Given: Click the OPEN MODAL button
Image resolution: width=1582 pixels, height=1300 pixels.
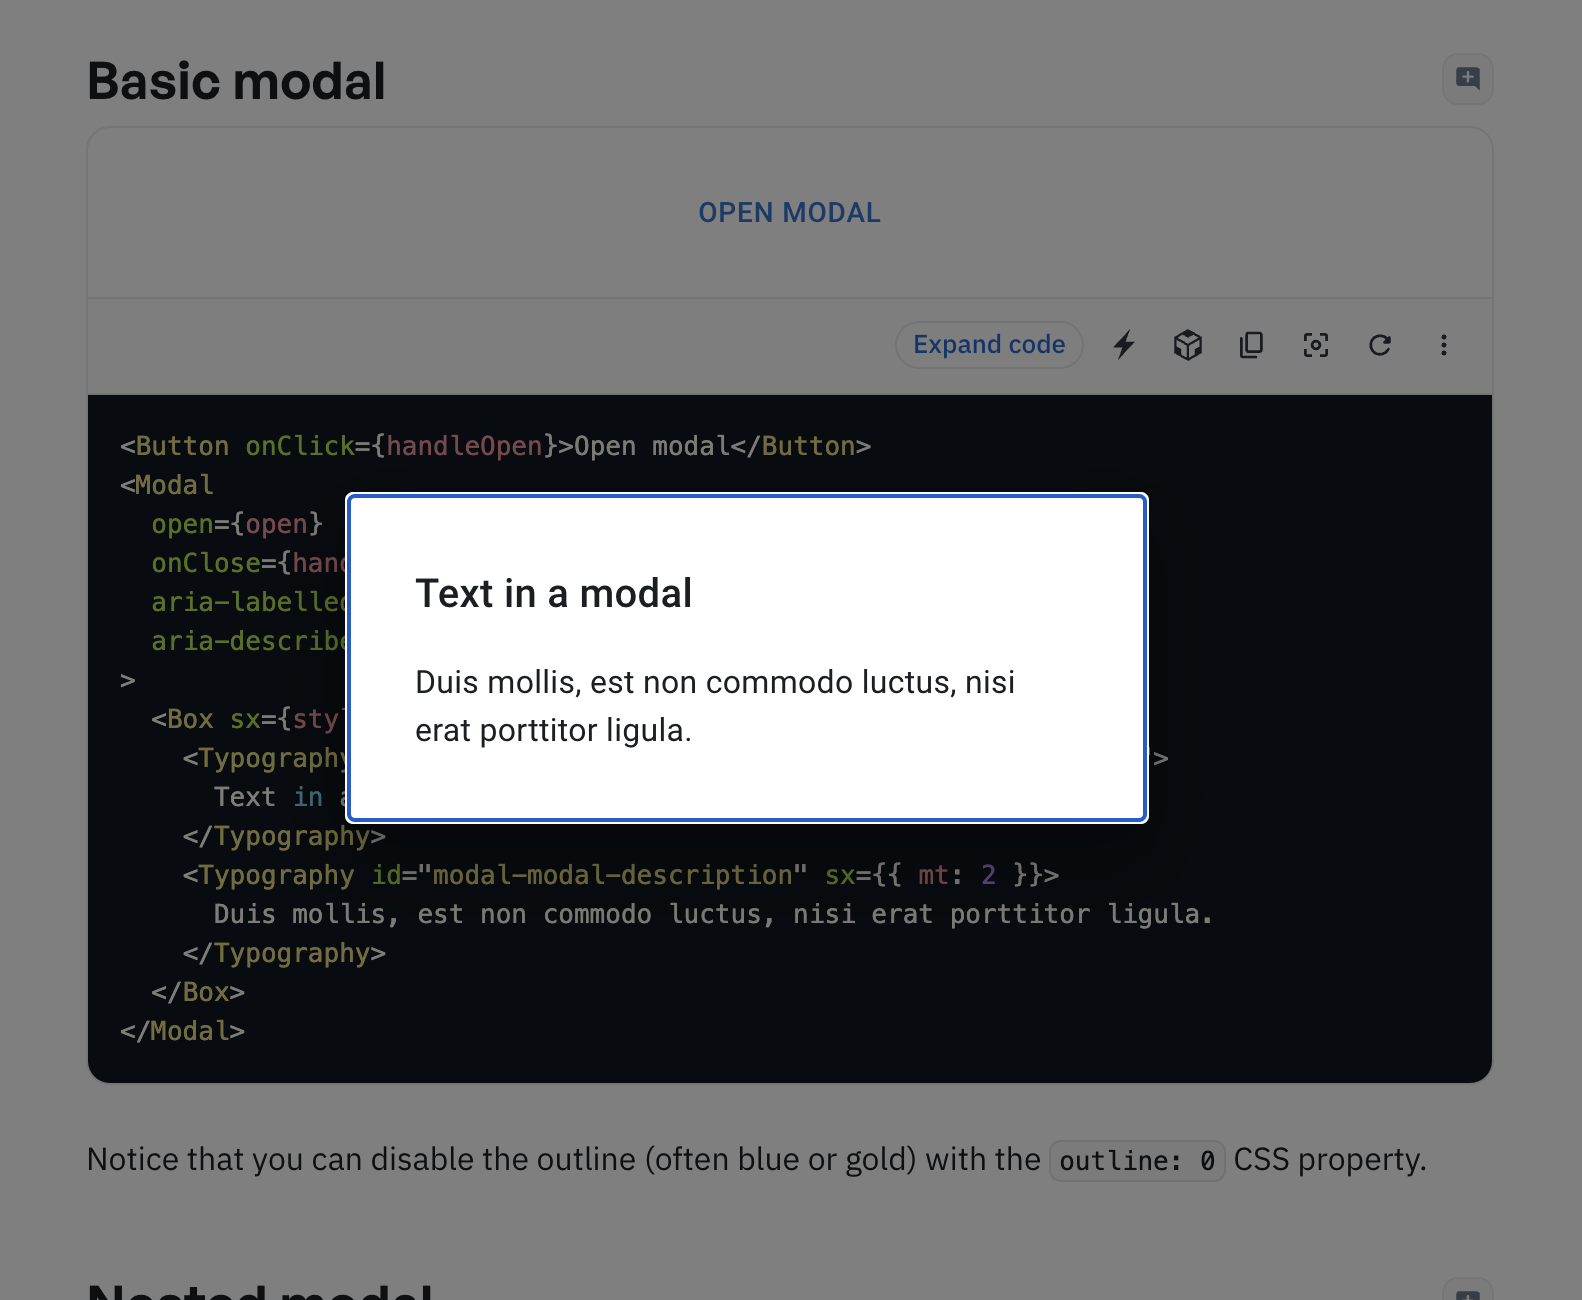Looking at the screenshot, I should 789,213.
